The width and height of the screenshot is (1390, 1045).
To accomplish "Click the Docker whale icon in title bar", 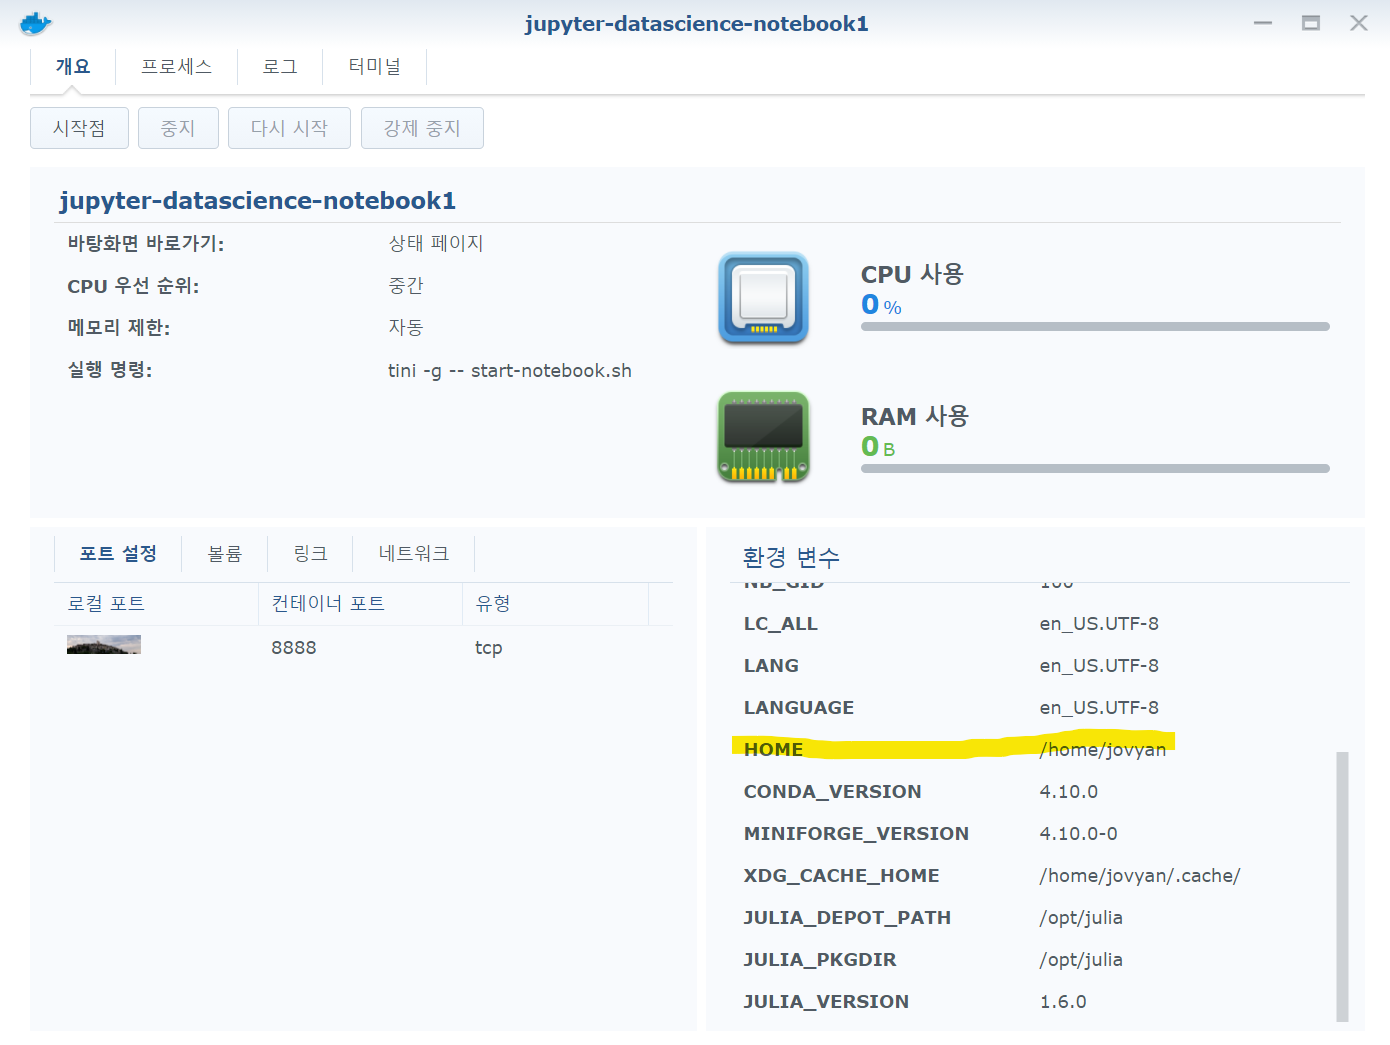I will pyautogui.click(x=35, y=23).
